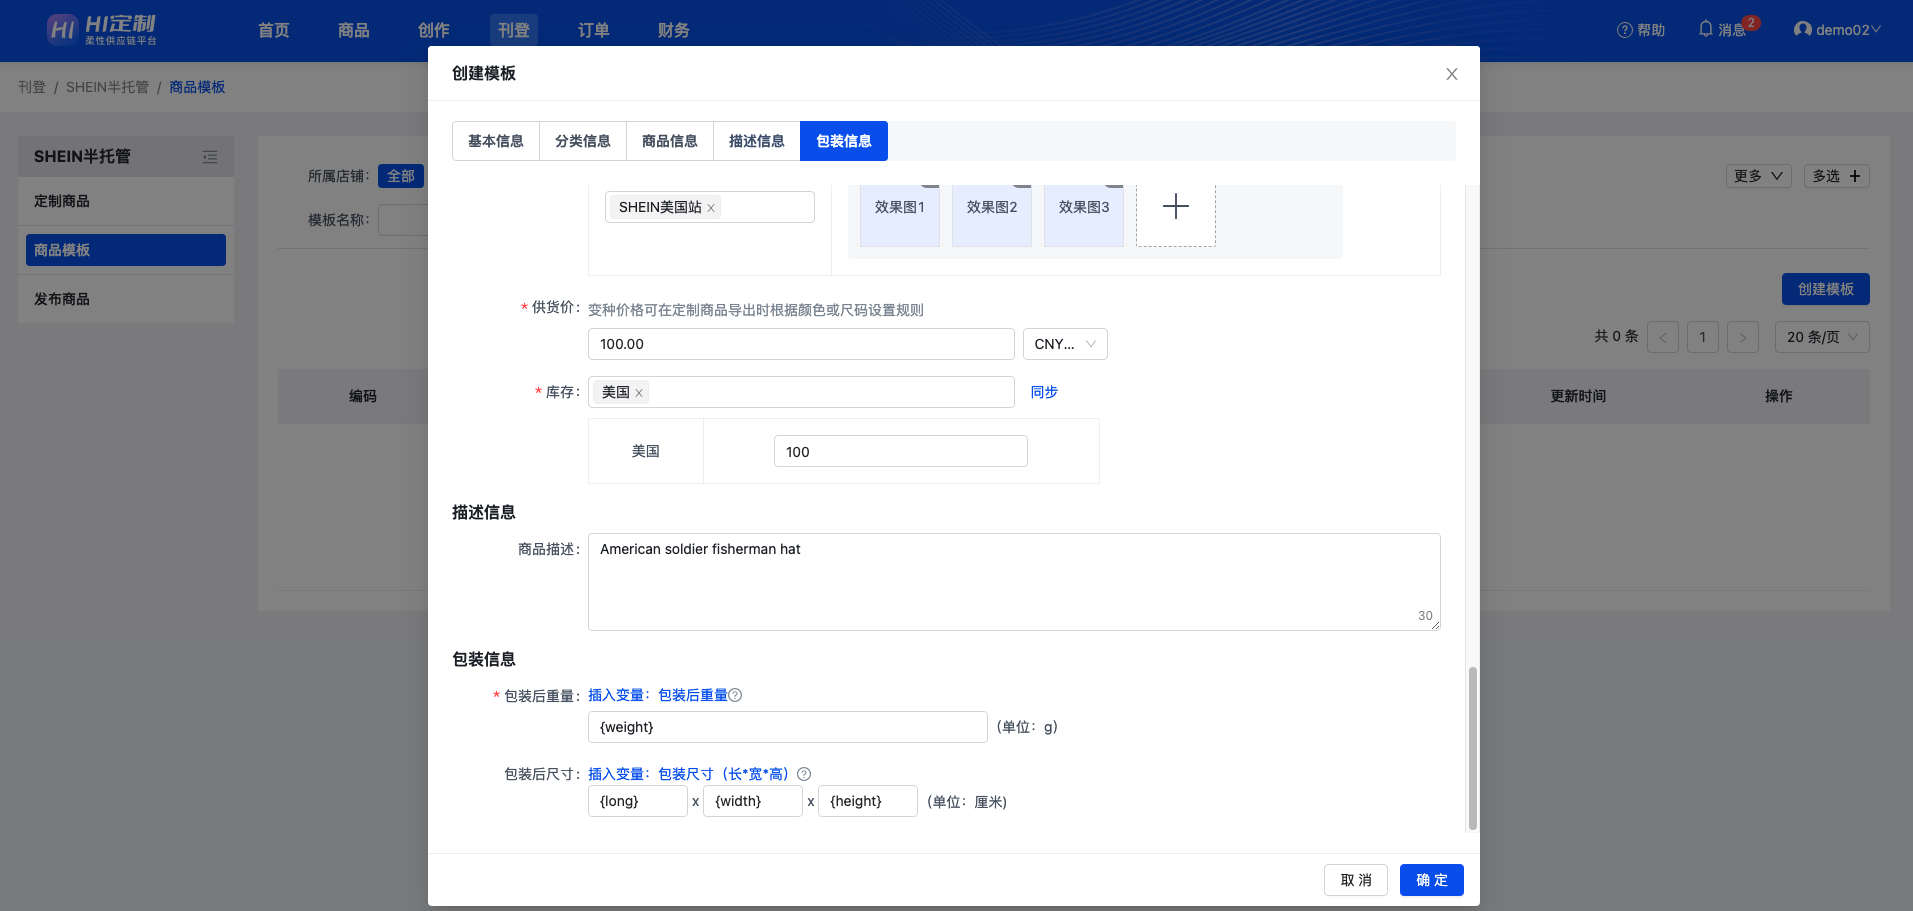Expand the 更多 filter dropdown
This screenshot has height=911, width=1913.
coord(1758,176)
